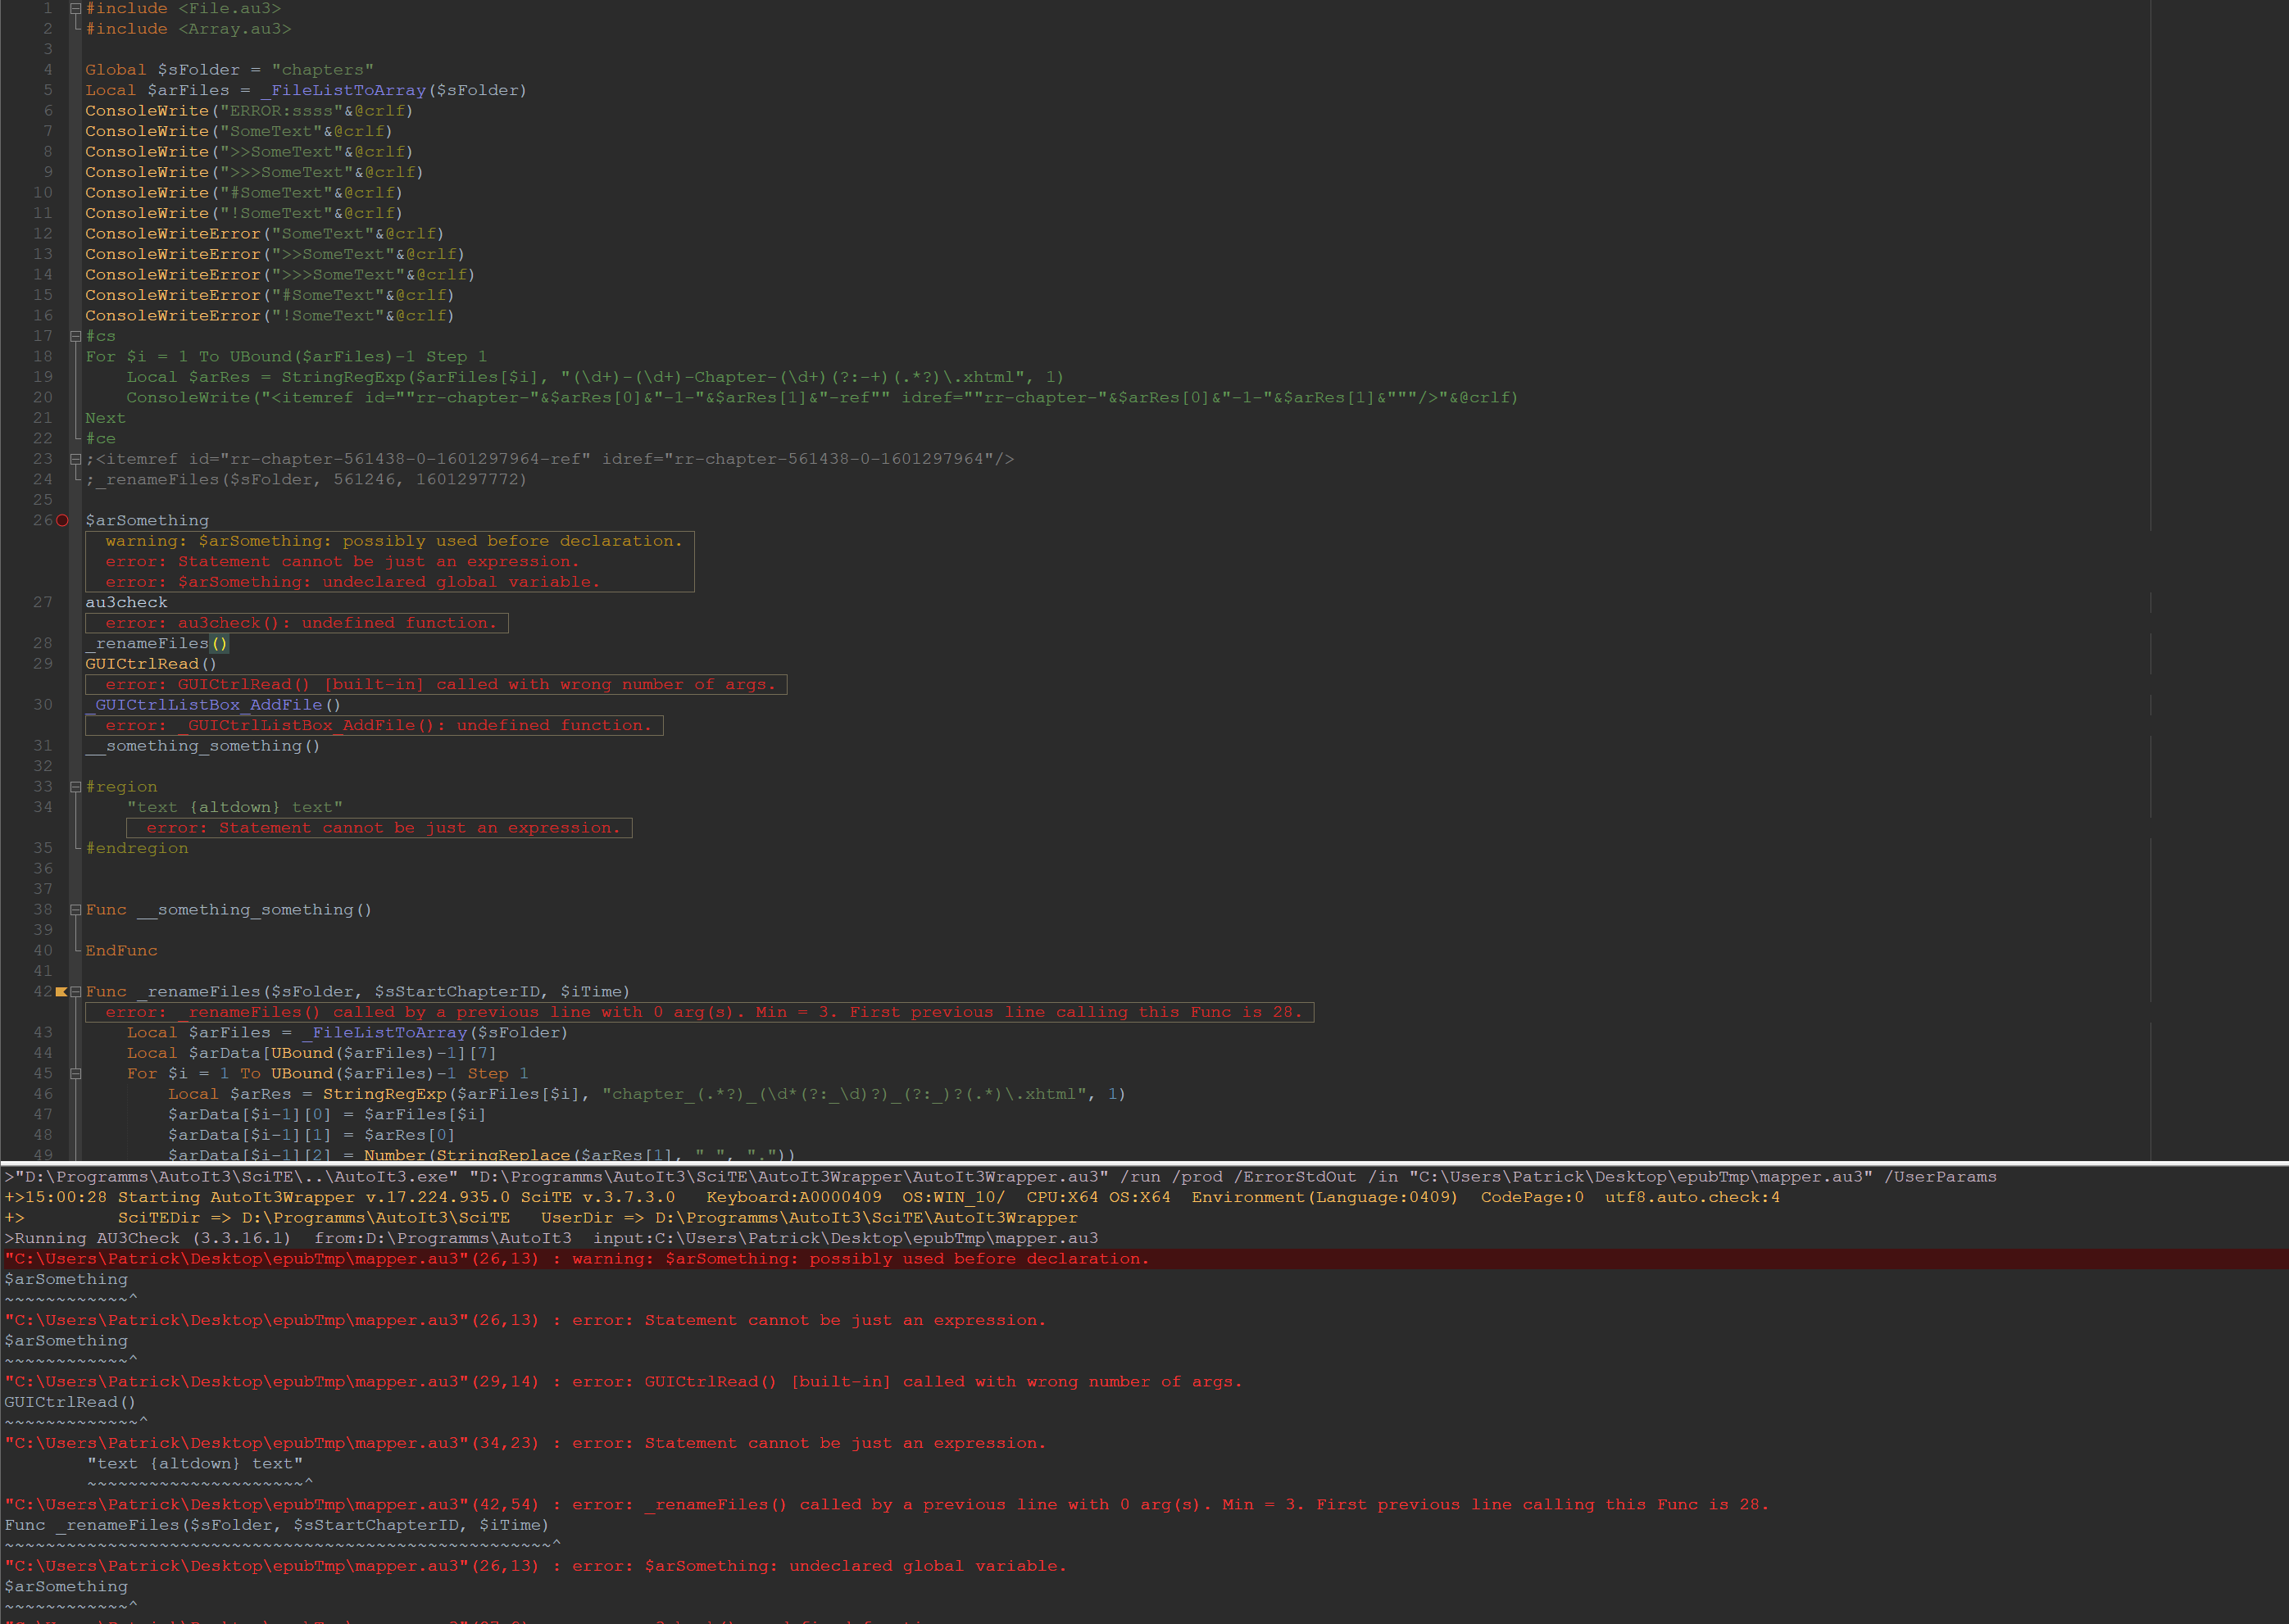This screenshot has height=1624, width=2289.
Task: Click the GUICtrlRead wrong args error in output
Action: point(622,1382)
